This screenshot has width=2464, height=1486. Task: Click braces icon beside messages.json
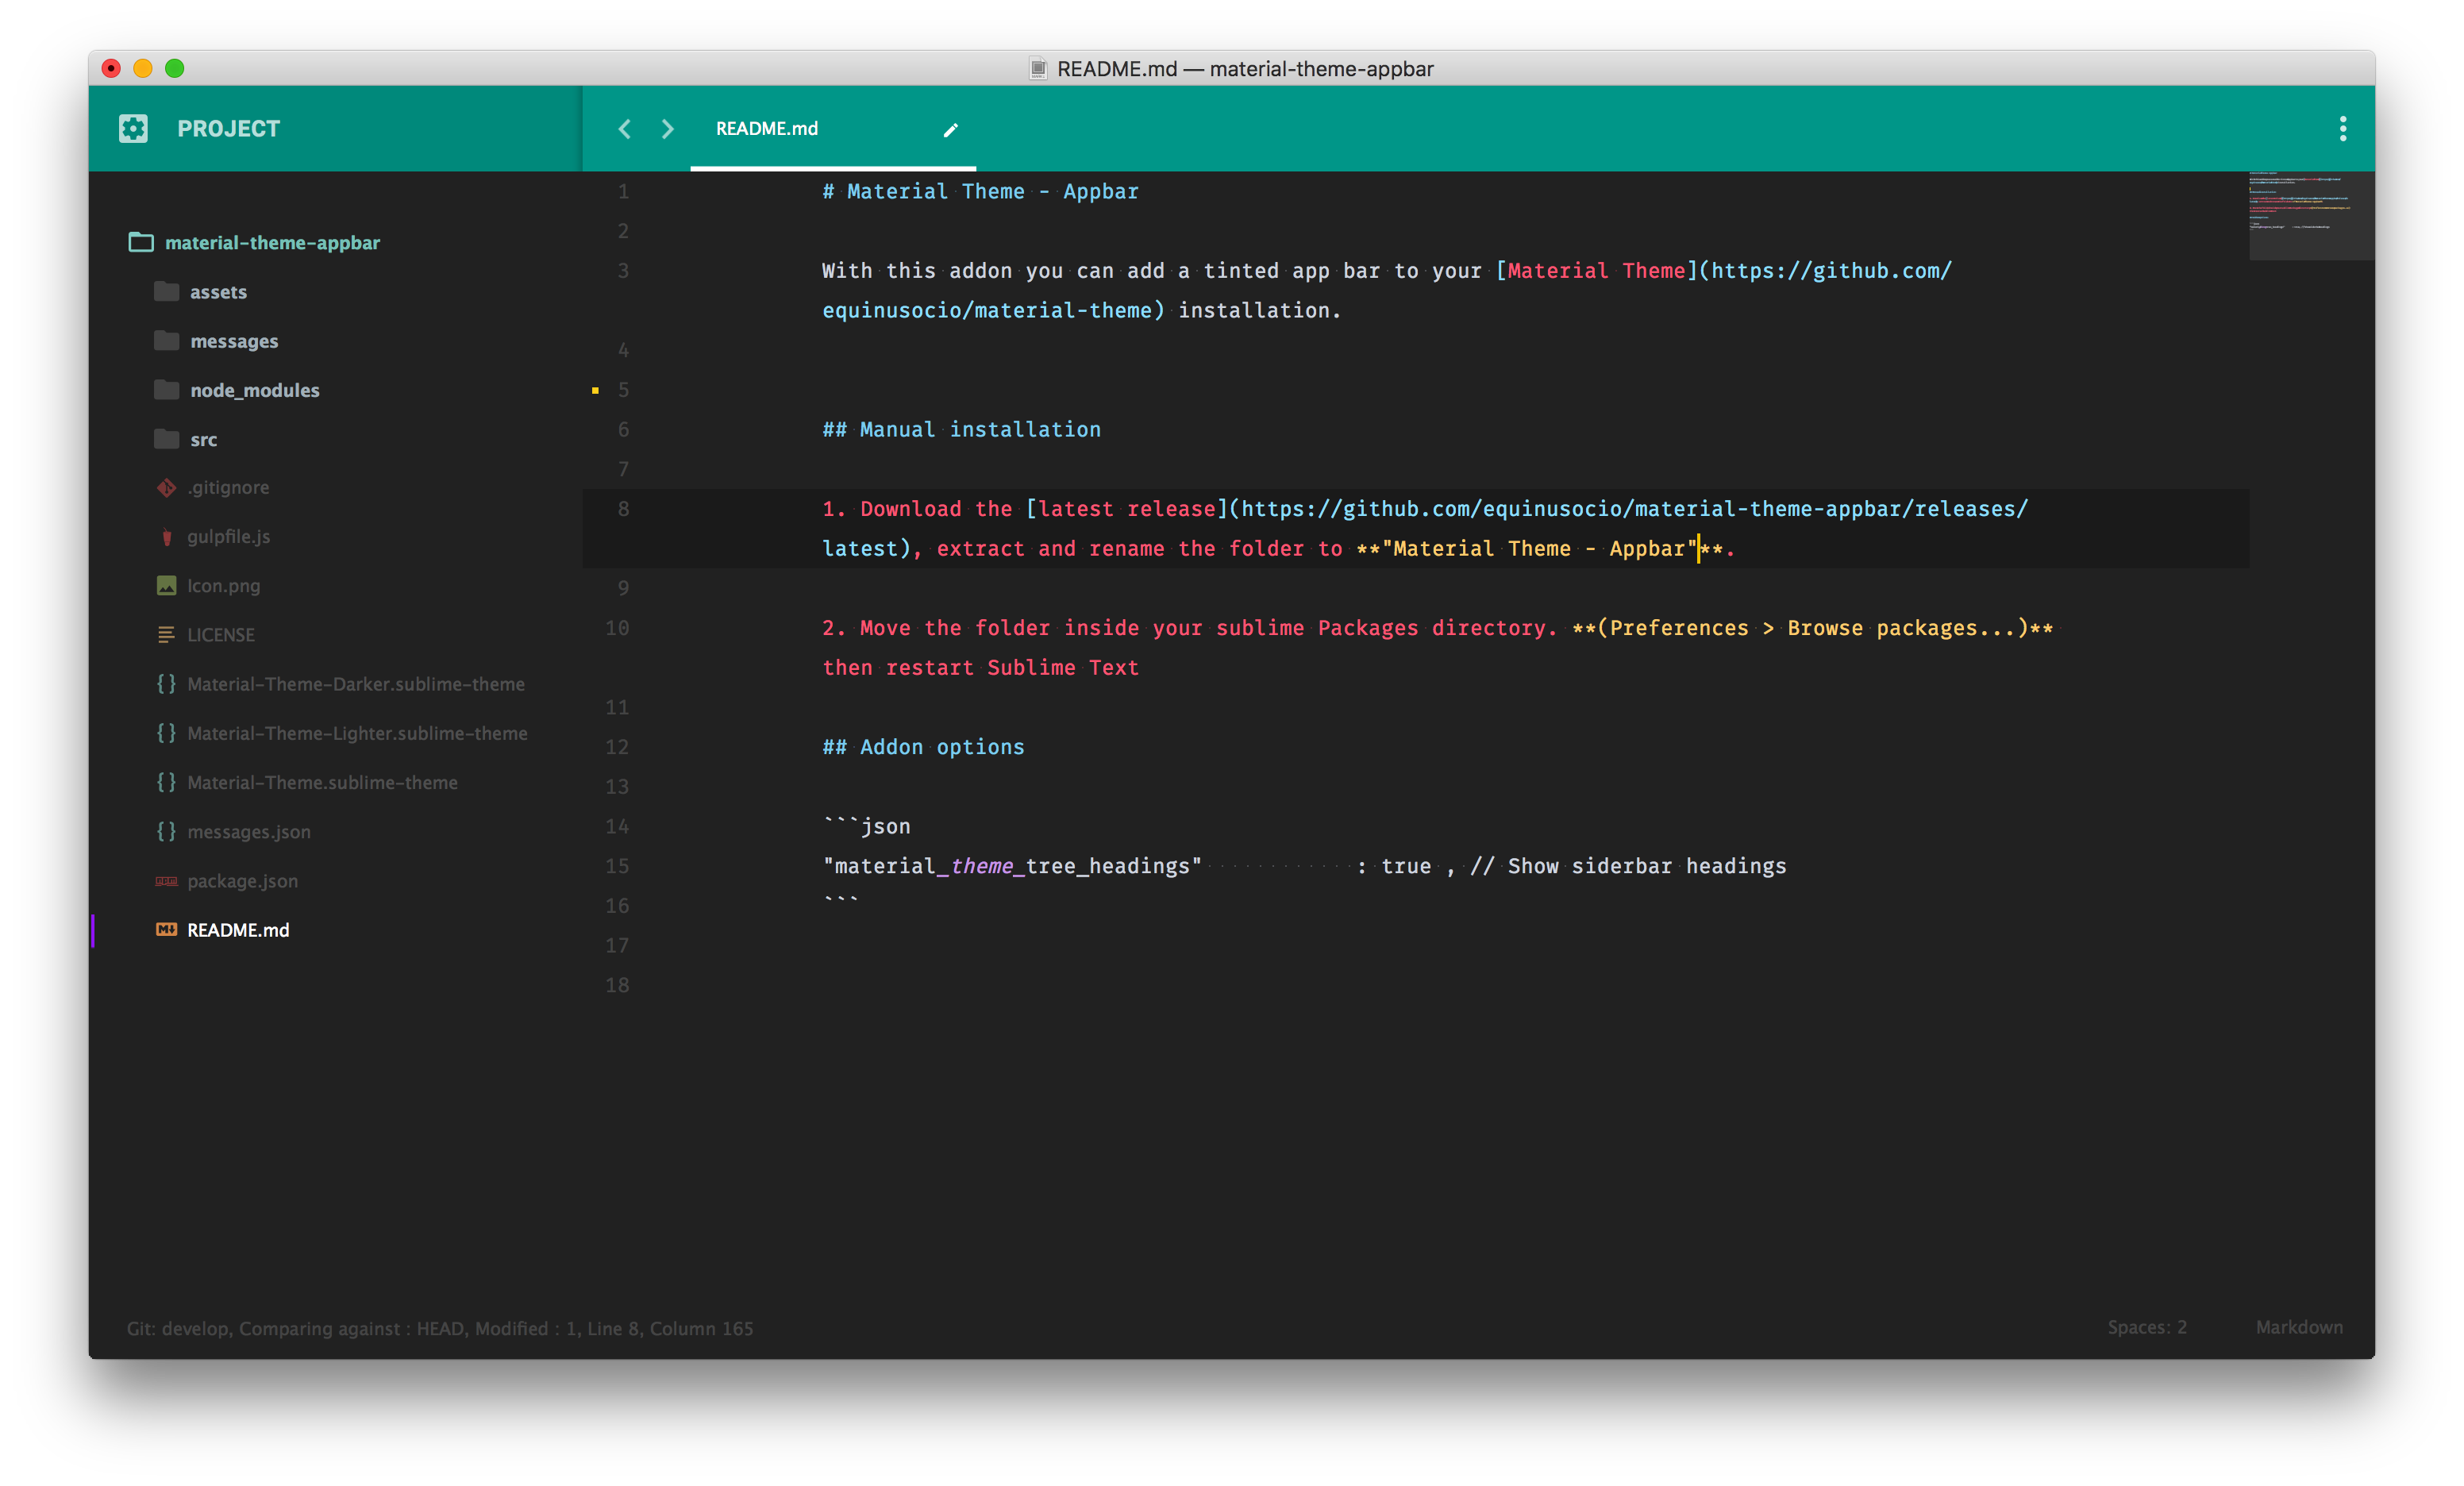point(166,831)
